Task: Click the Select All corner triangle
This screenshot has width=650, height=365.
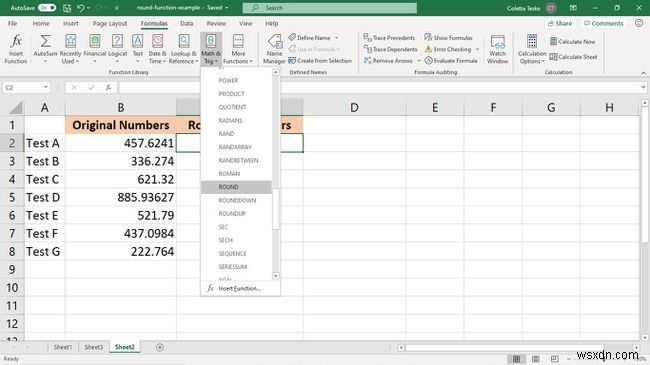Action: (15, 108)
